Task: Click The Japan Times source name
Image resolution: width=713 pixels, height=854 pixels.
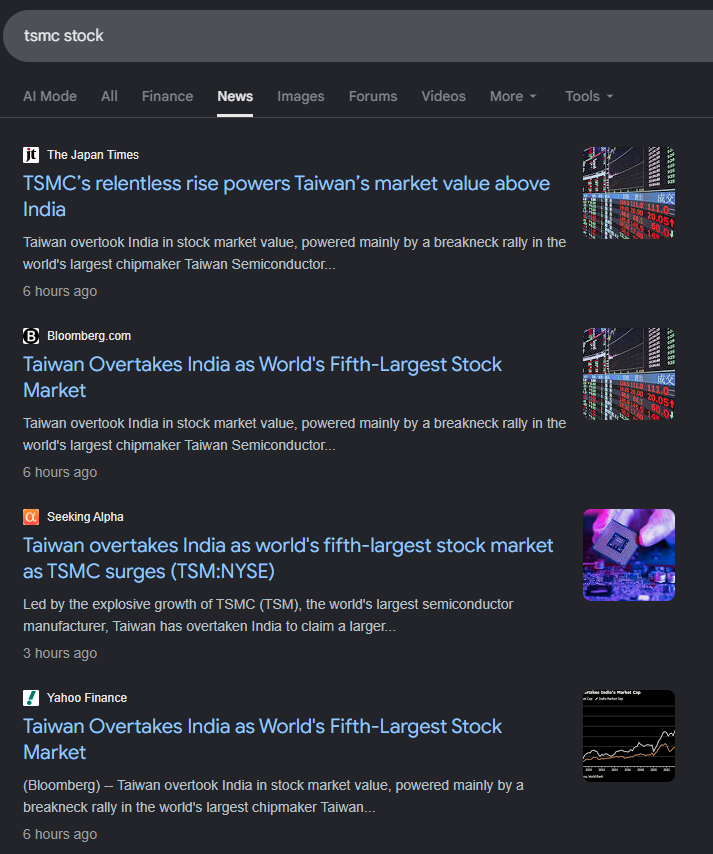Action: [93, 155]
